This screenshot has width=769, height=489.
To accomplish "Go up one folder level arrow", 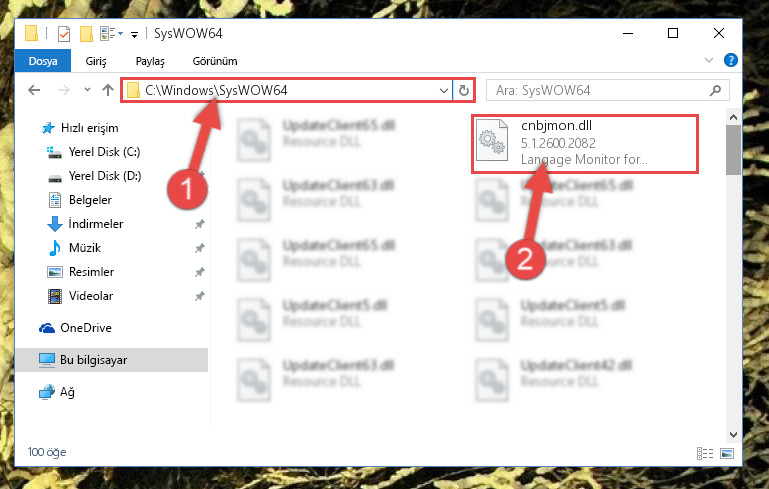I will (x=108, y=90).
